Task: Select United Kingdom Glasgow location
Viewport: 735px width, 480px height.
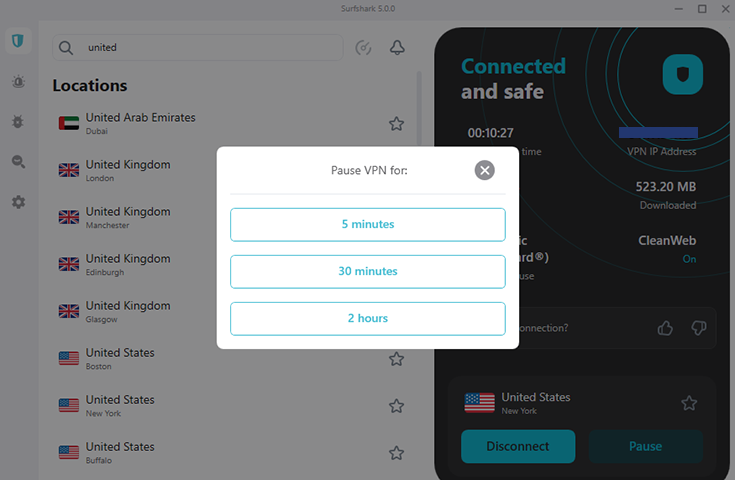Action: [x=135, y=312]
